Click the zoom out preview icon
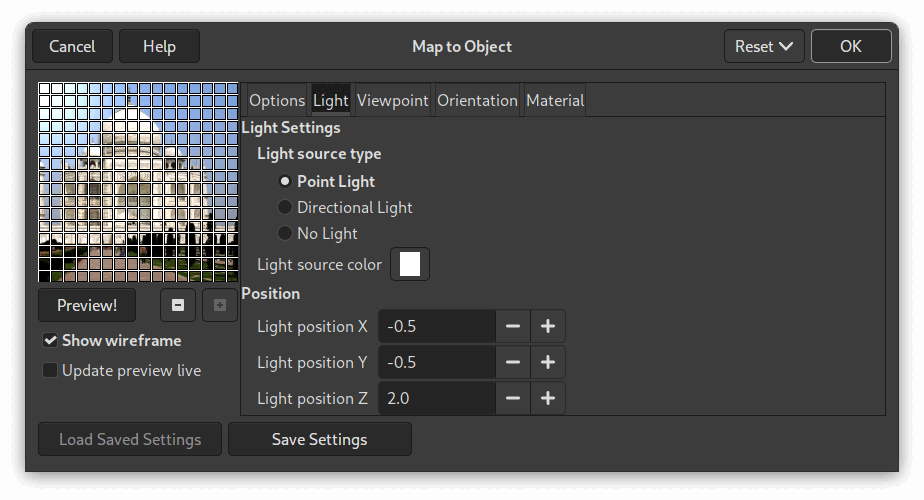Screen dimensions: 924x500 click(x=178, y=305)
